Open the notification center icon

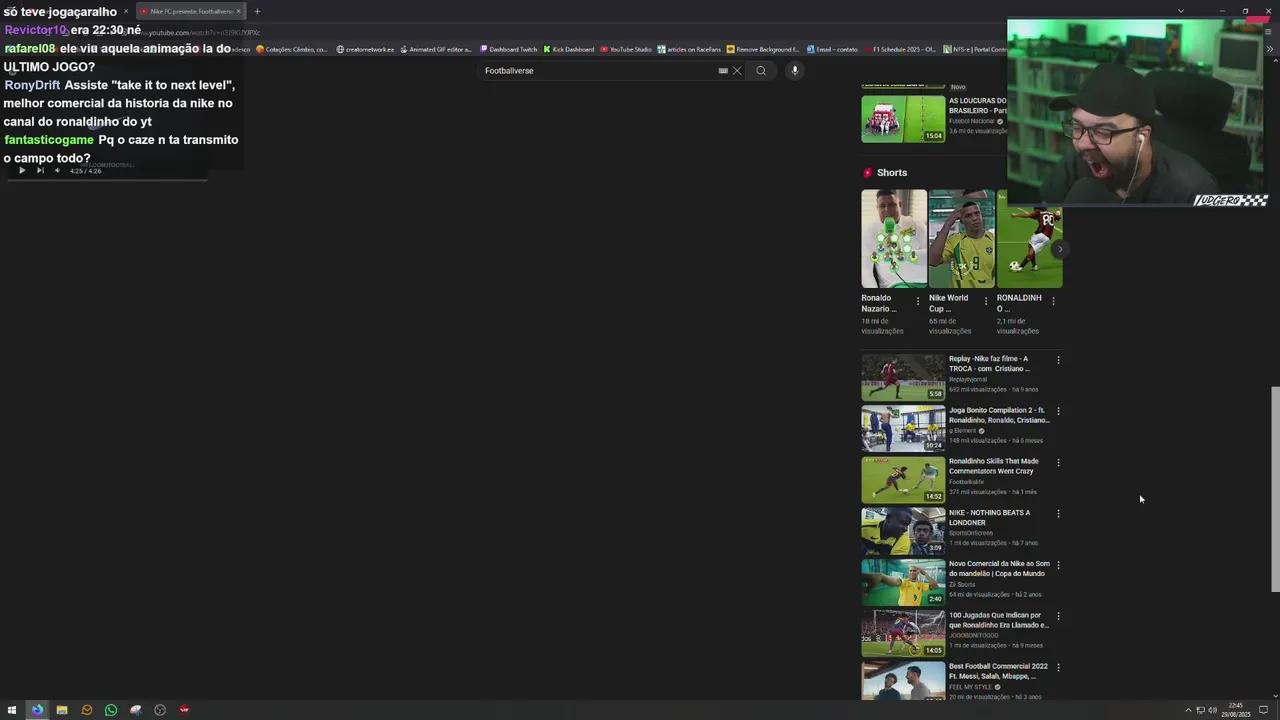[1264, 710]
